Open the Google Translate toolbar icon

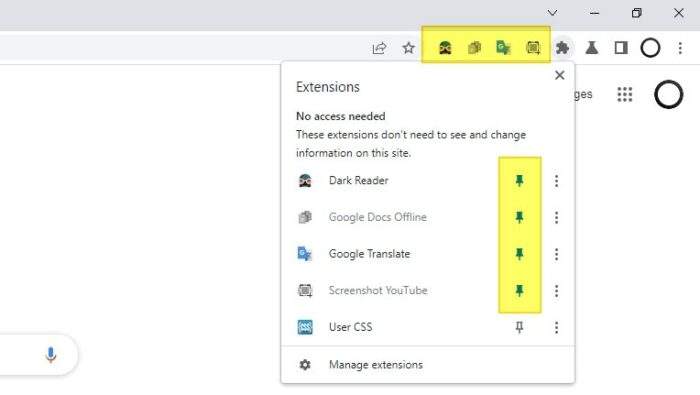(503, 48)
